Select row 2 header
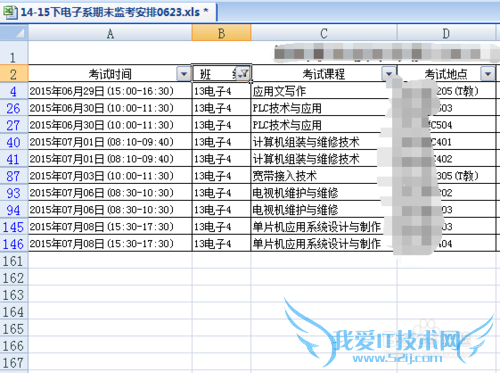500x373 pixels. (x=14, y=74)
